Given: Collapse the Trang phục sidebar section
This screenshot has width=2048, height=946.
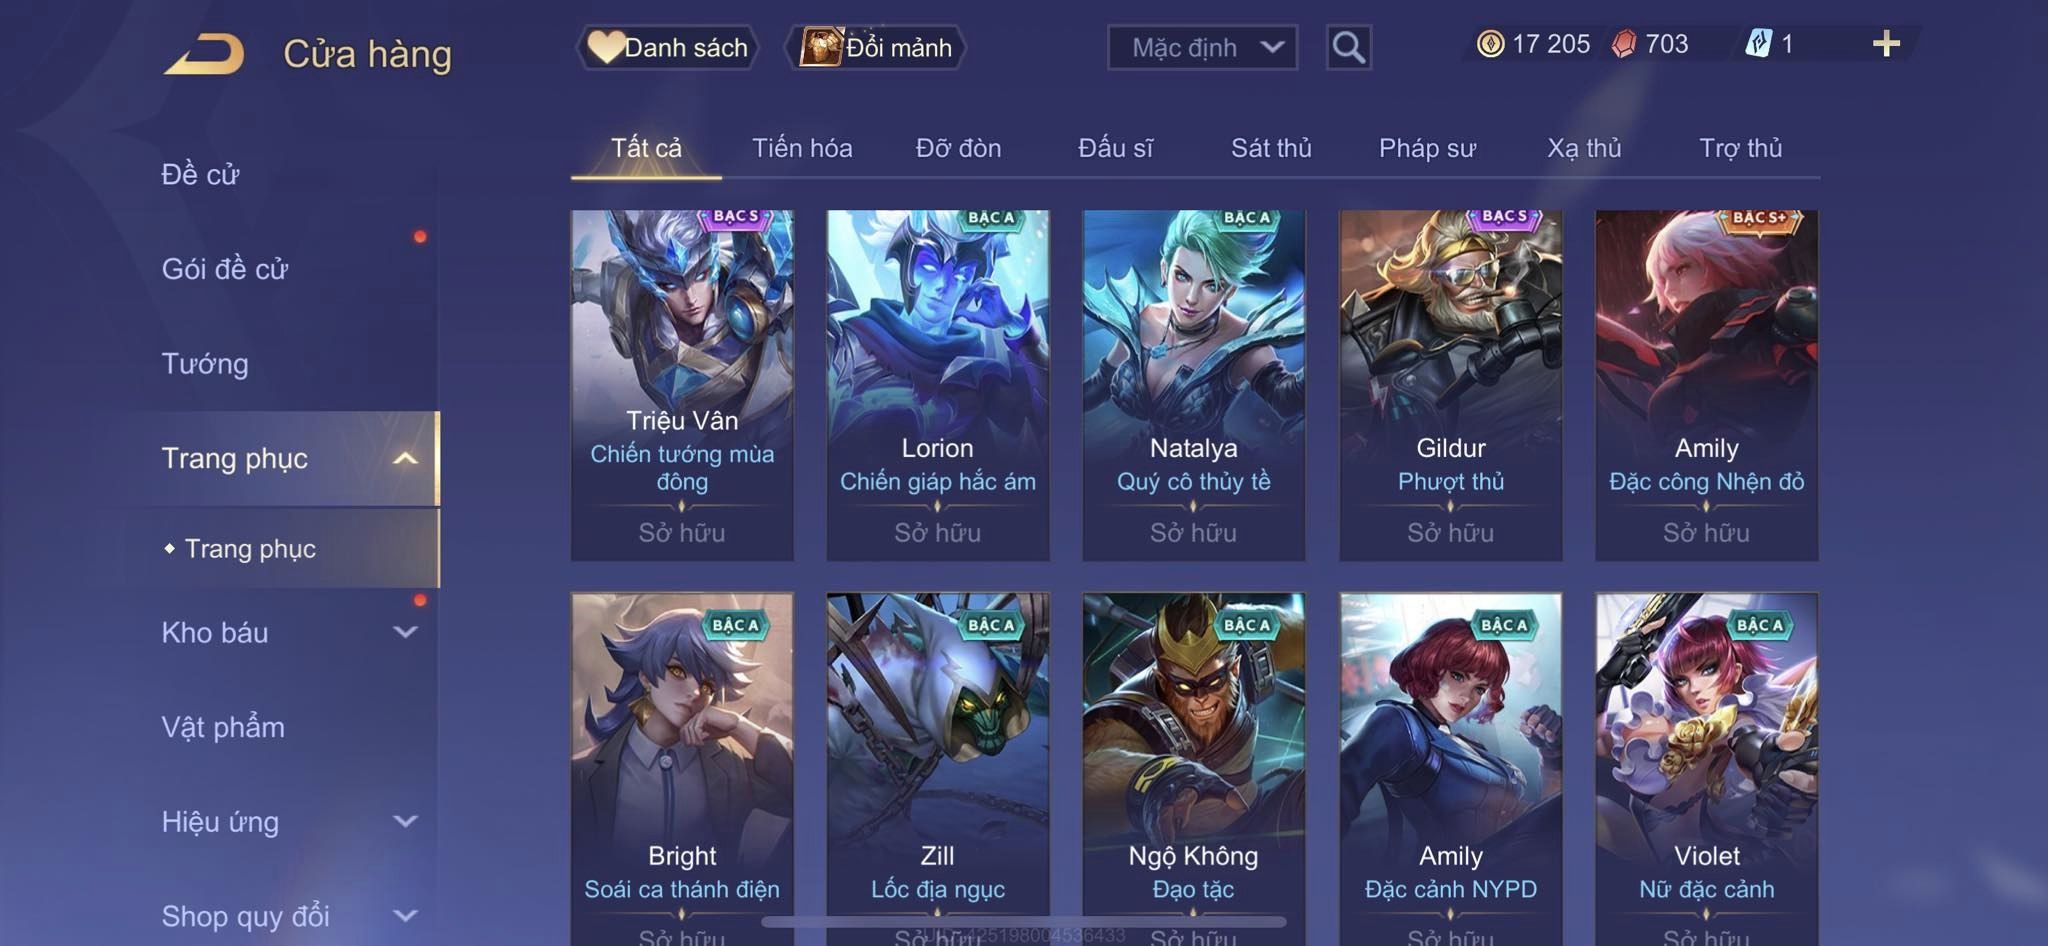Looking at the screenshot, I should pos(405,459).
